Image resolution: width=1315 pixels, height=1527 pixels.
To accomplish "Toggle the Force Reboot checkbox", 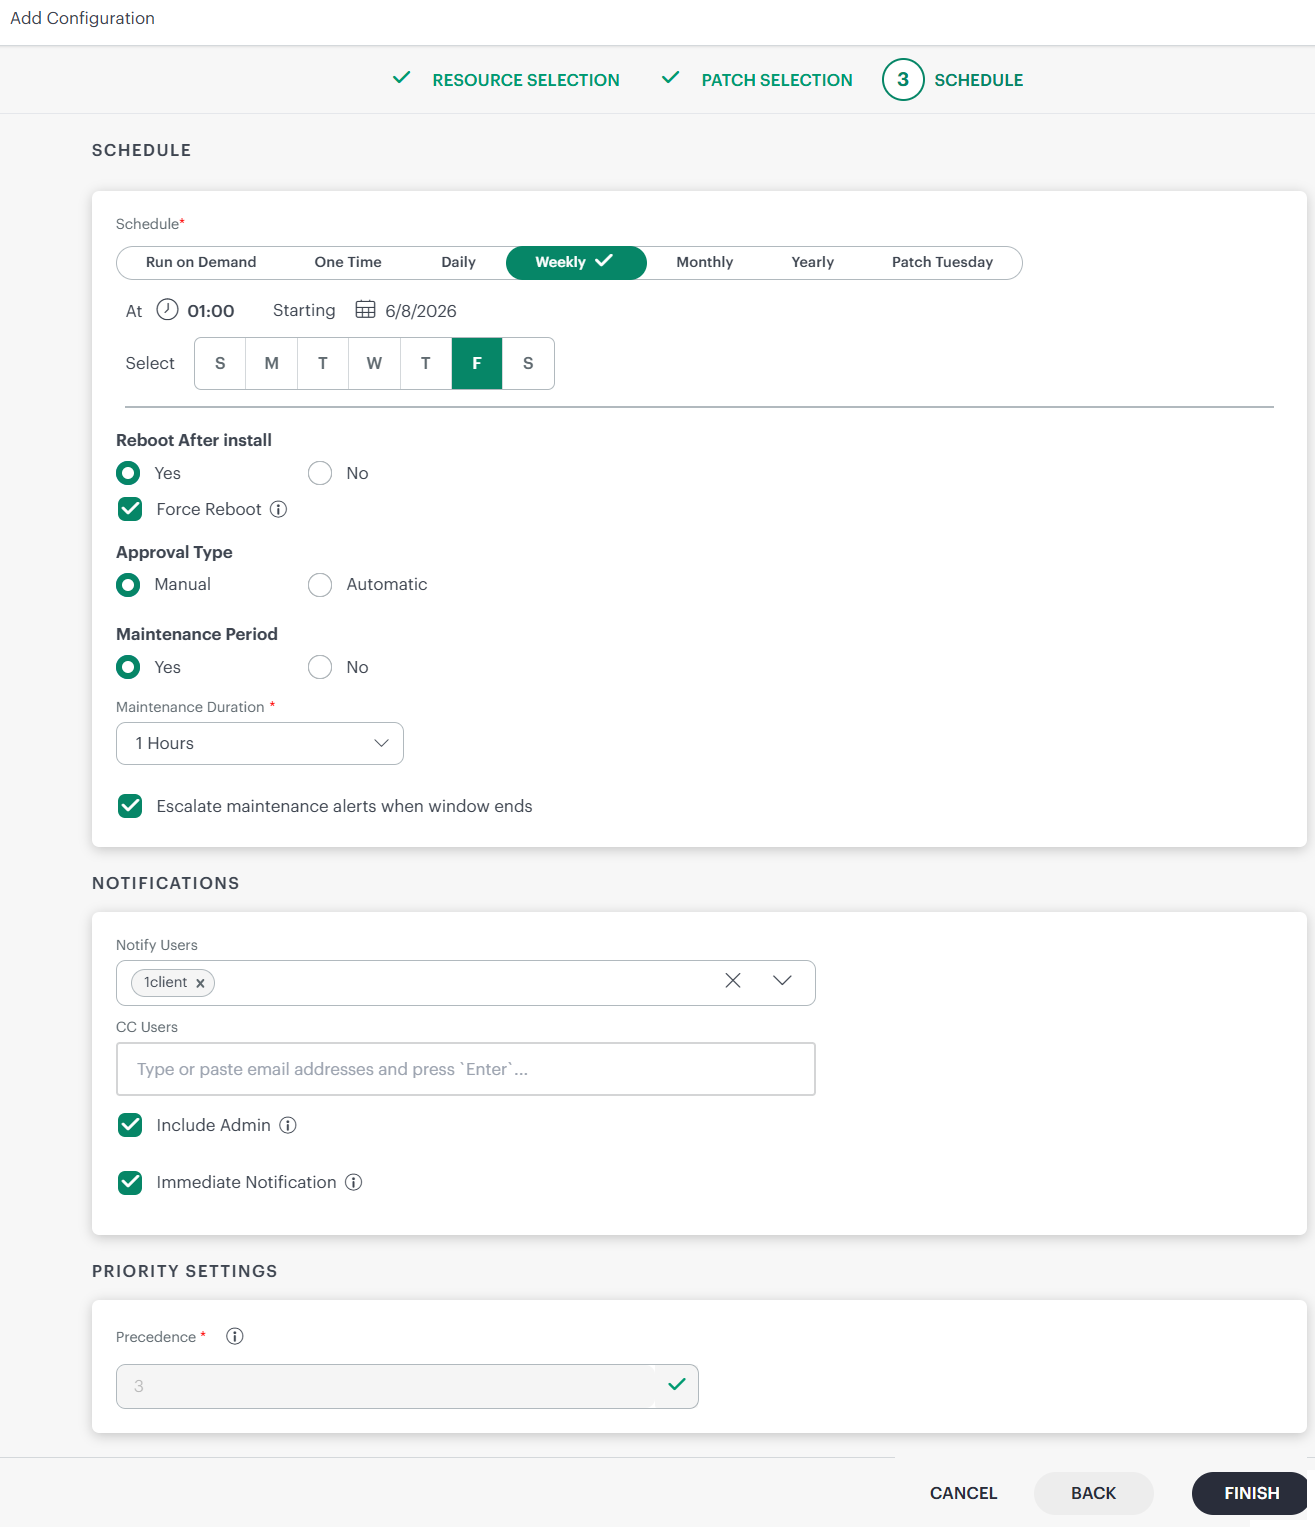I will point(130,509).
